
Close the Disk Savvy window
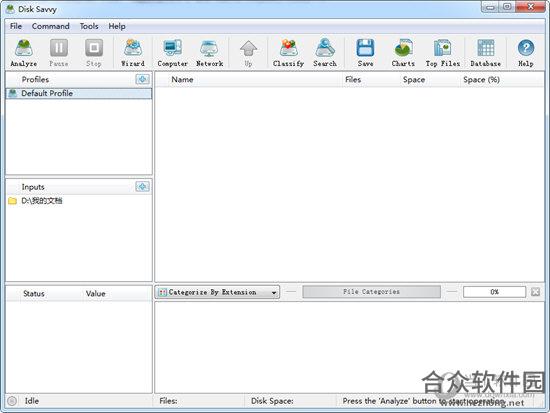530,7
